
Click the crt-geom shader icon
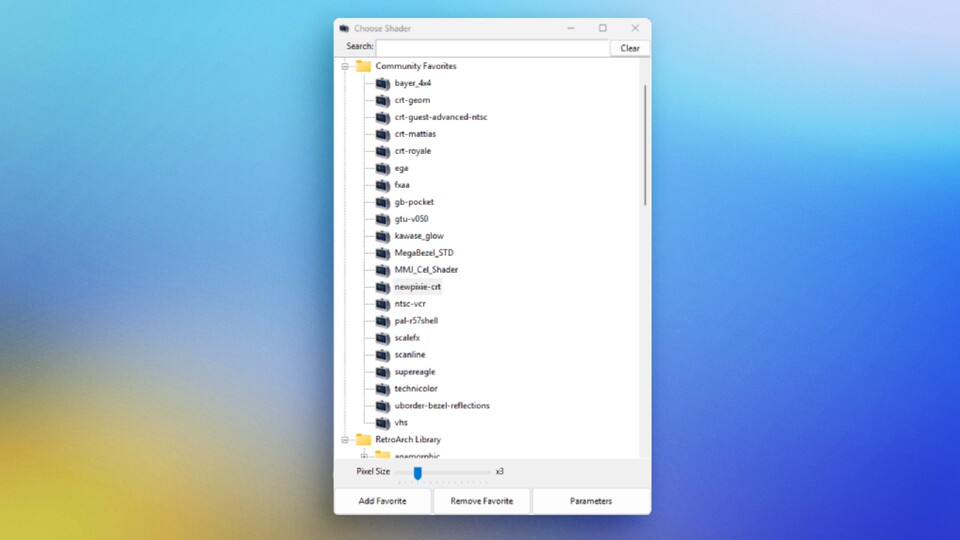coord(383,100)
